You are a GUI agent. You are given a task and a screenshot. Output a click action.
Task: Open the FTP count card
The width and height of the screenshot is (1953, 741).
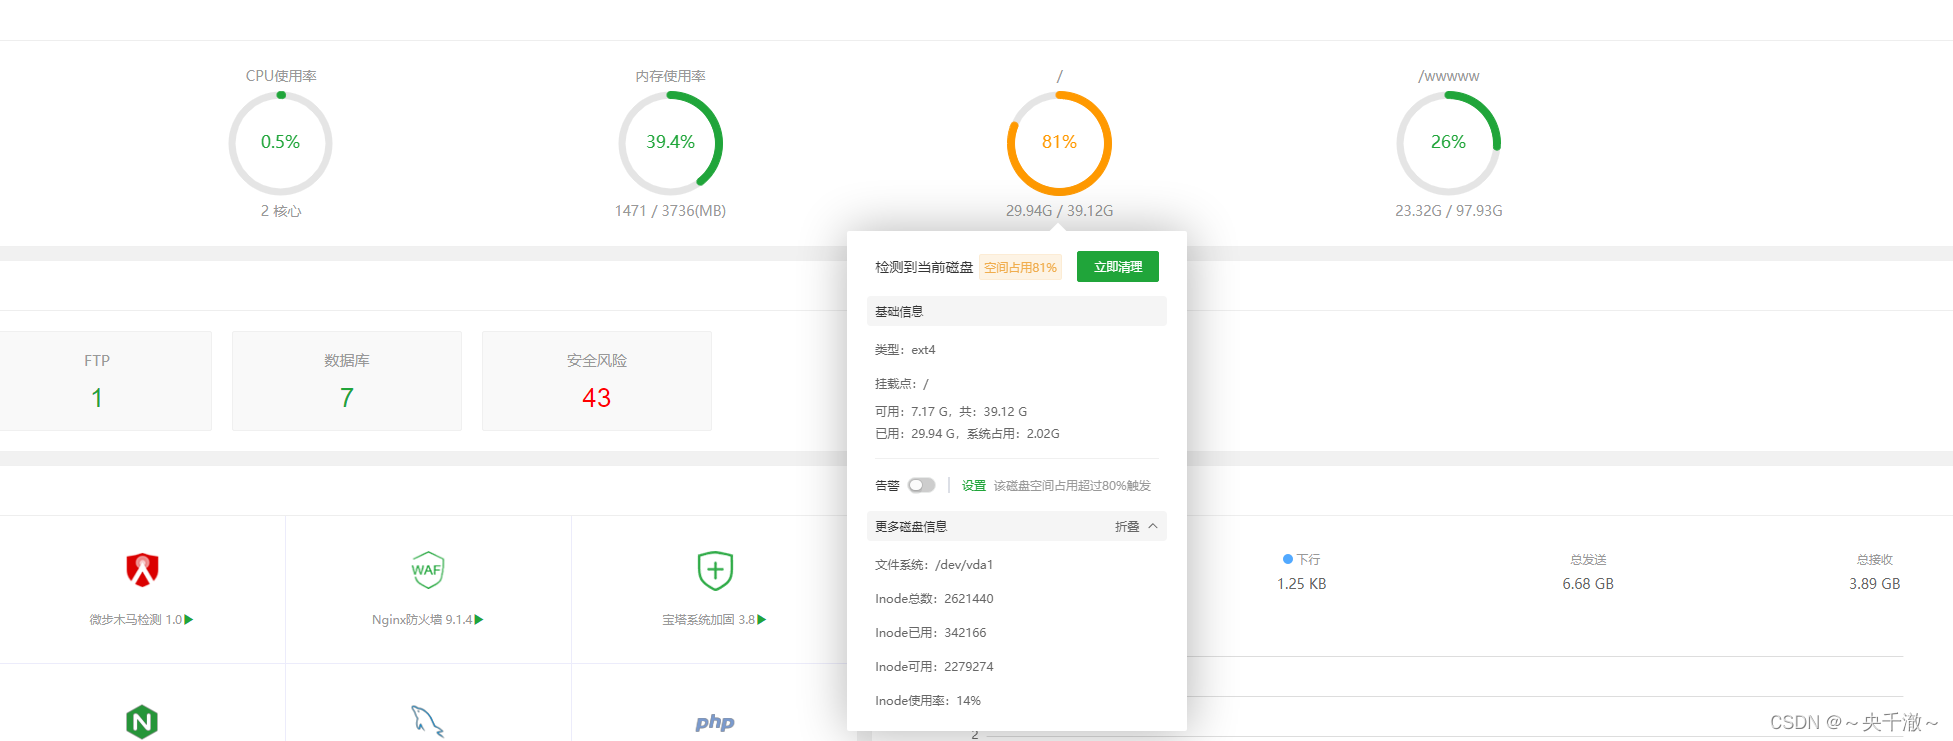click(97, 381)
